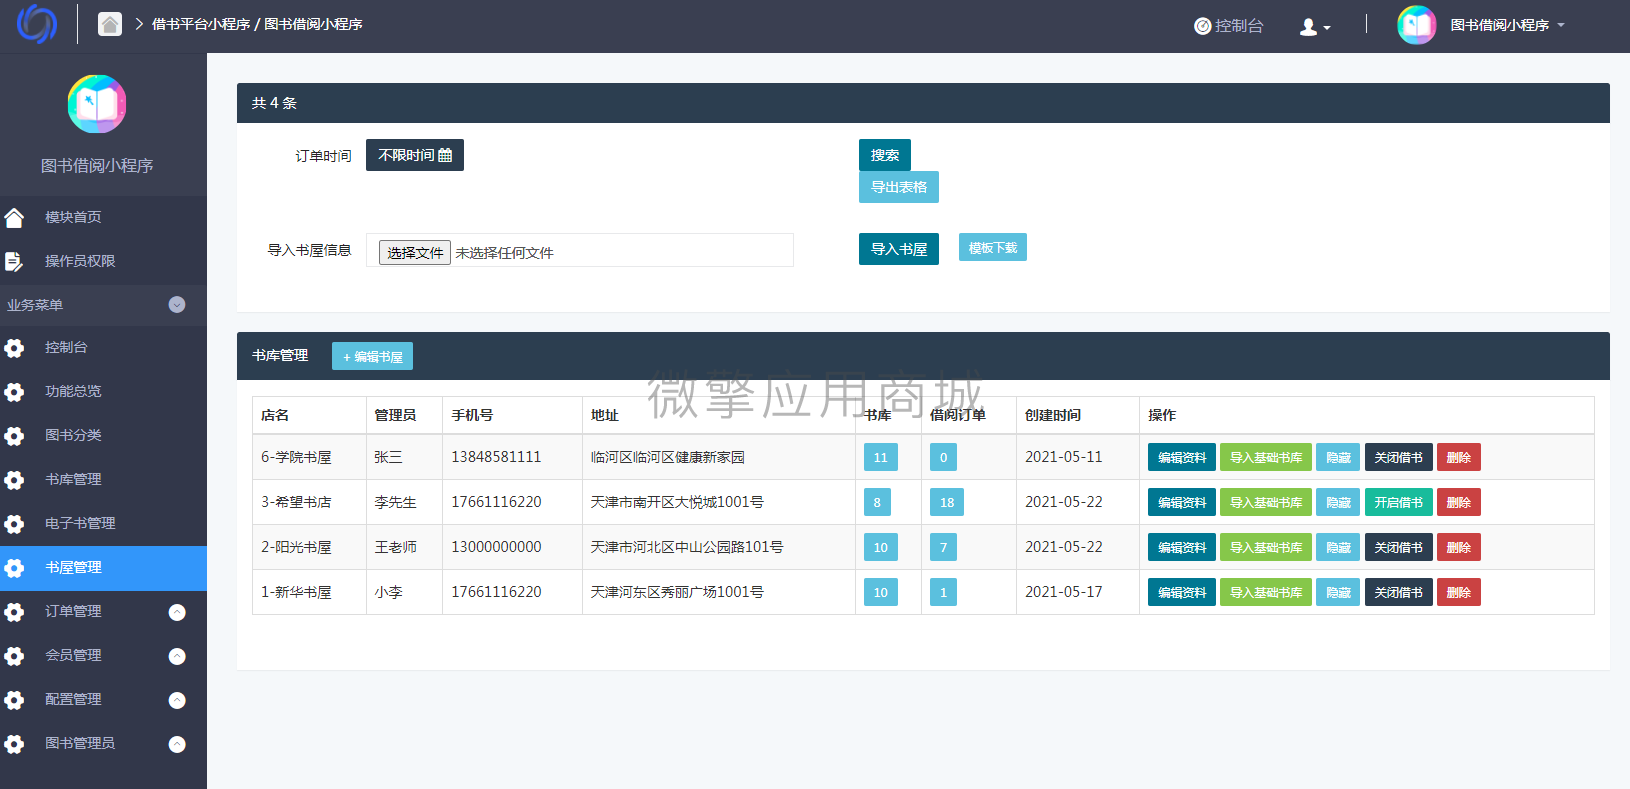Click 编辑资料 for 3-希望书店
The height and width of the screenshot is (789, 1630).
click(1182, 502)
